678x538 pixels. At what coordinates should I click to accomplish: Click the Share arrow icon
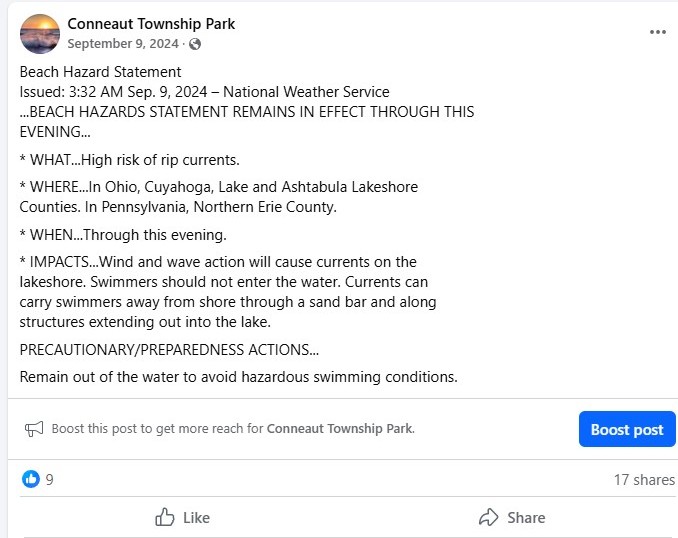(x=489, y=517)
